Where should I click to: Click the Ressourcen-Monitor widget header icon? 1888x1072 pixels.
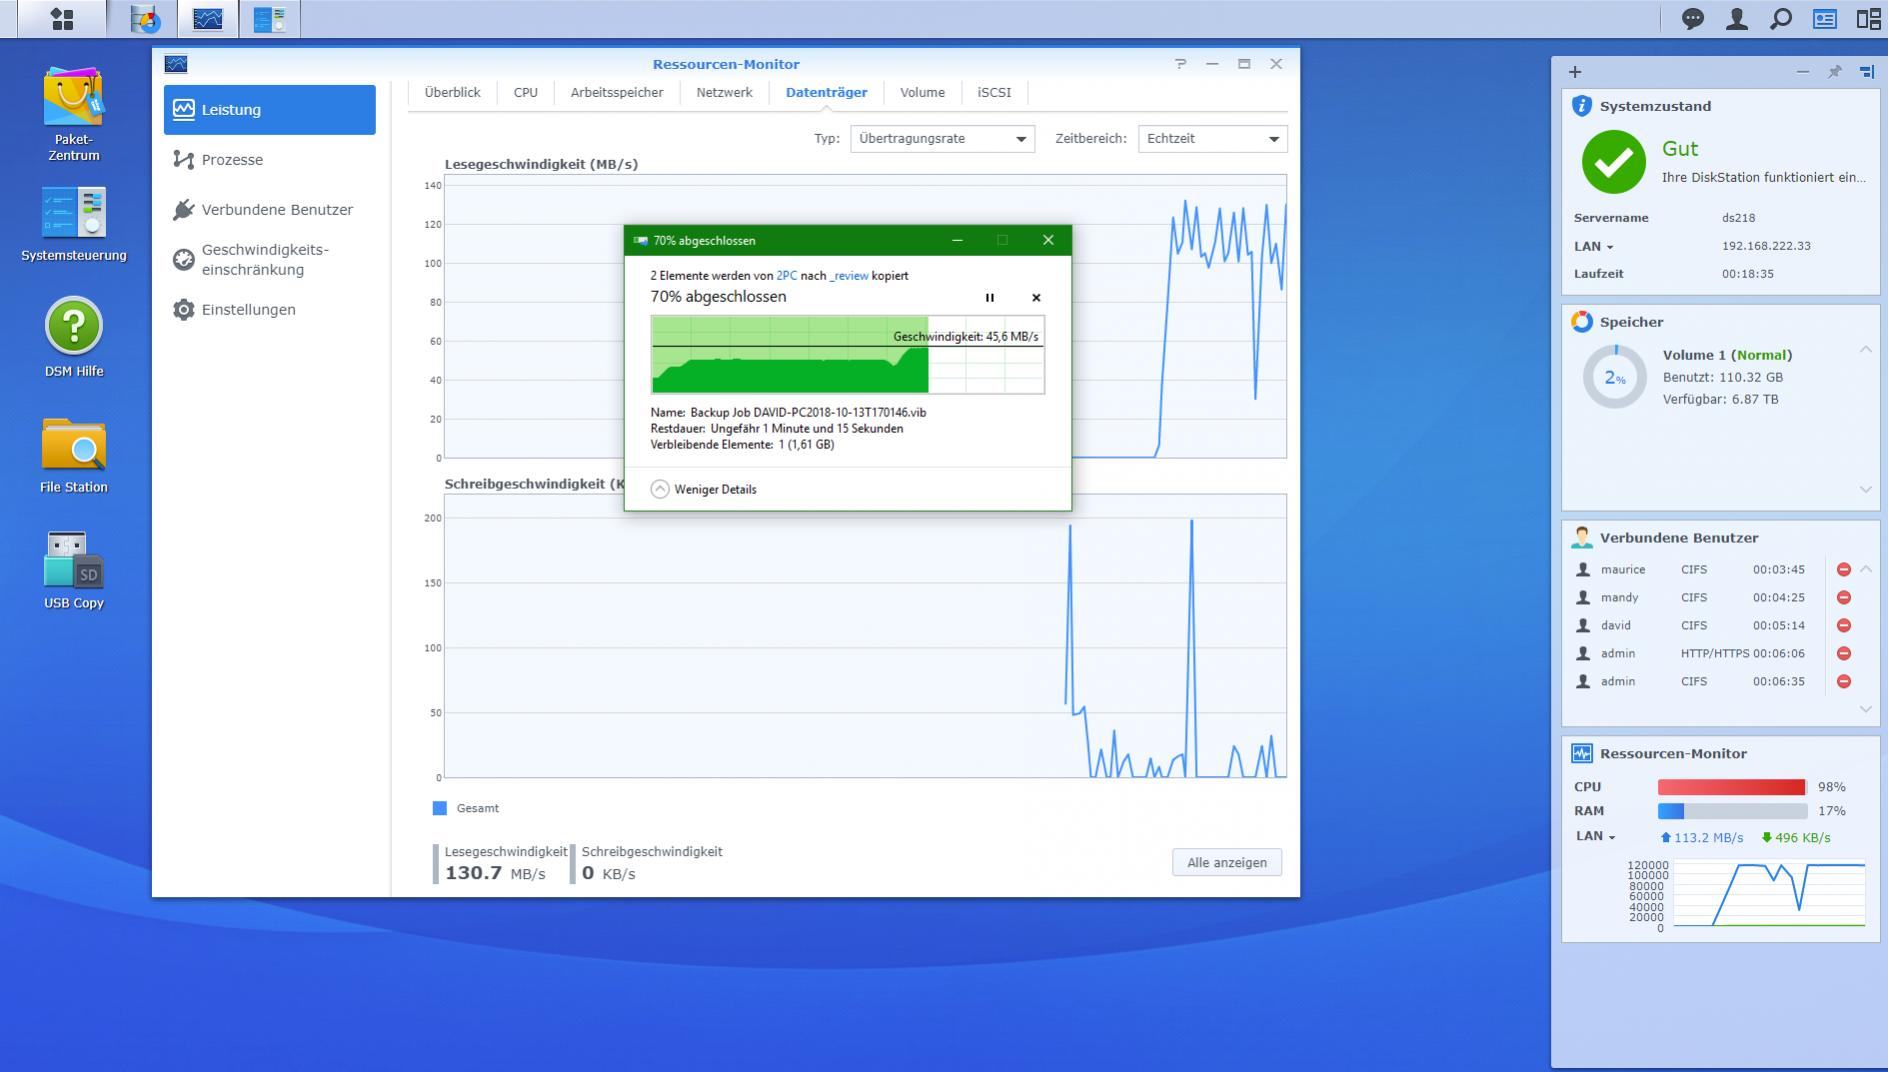tap(1581, 754)
